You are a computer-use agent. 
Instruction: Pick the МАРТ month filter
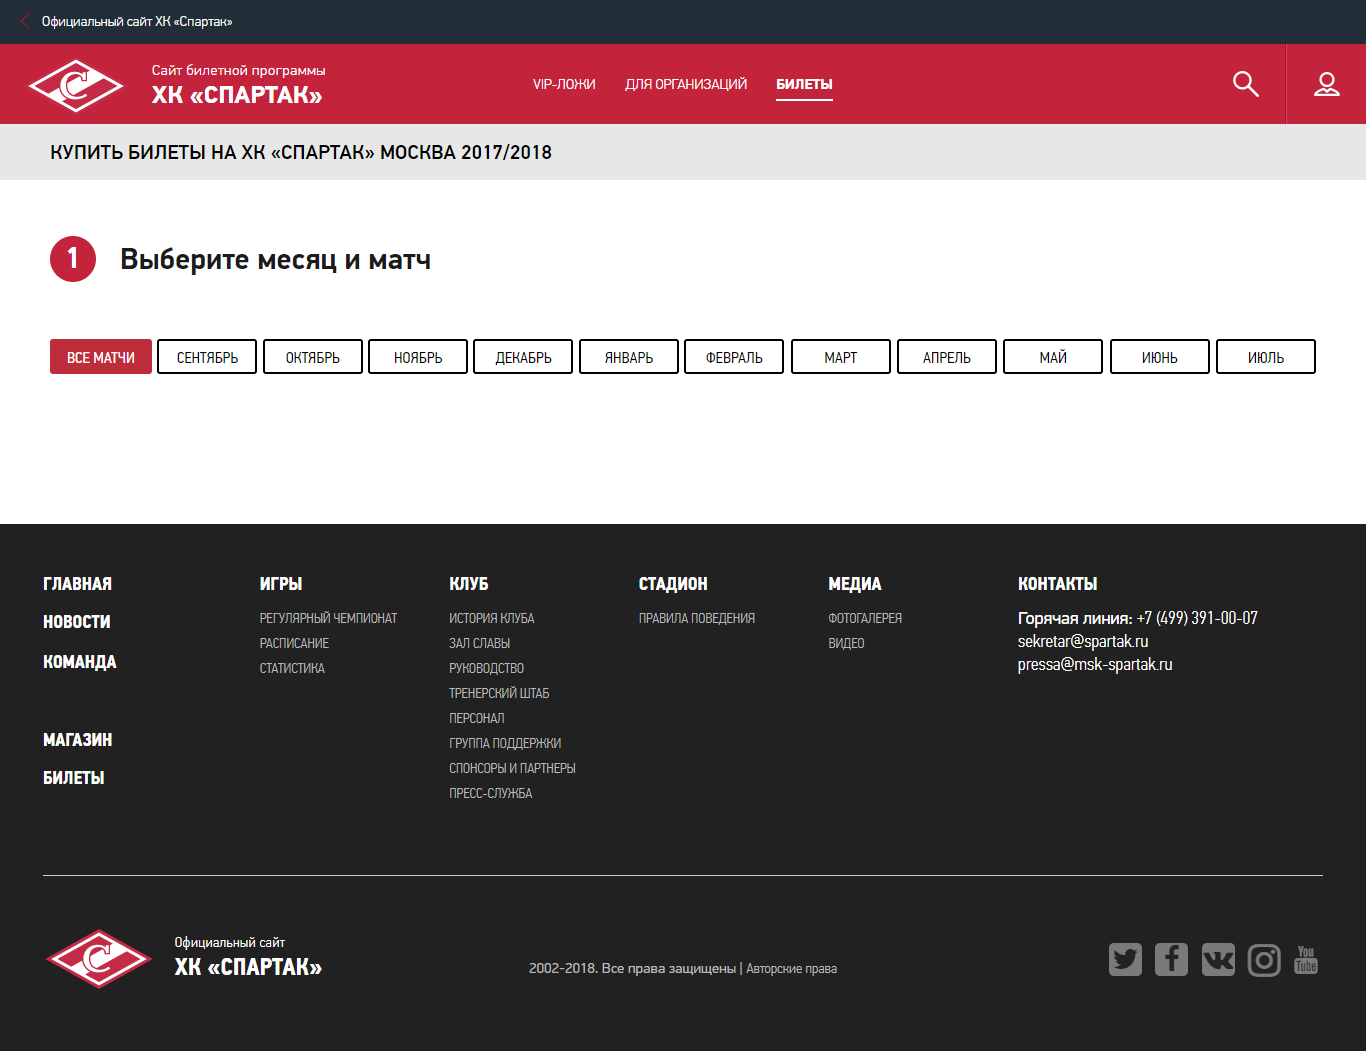pyautogui.click(x=840, y=357)
